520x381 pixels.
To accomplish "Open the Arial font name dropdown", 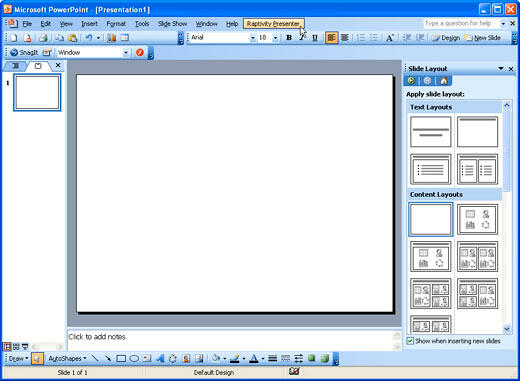I will point(252,38).
